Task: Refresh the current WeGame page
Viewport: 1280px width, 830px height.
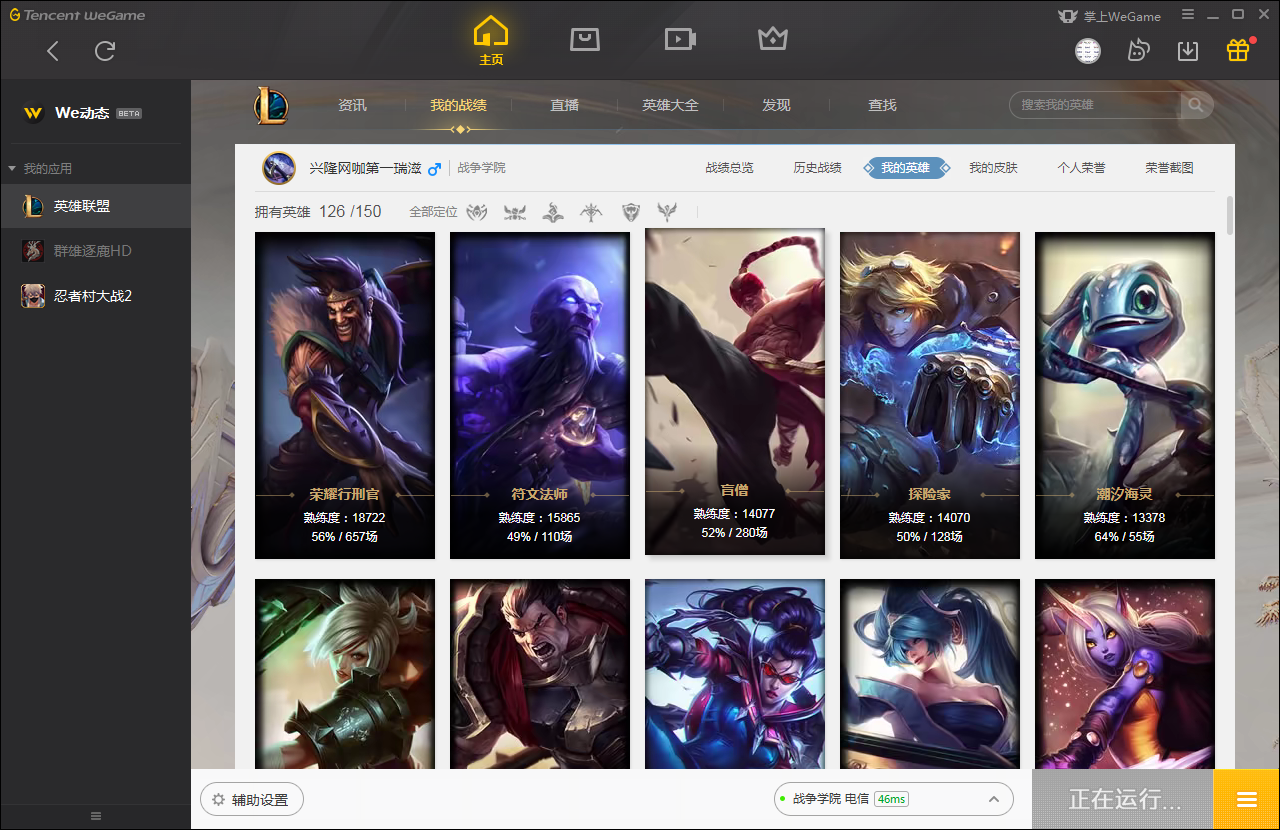Action: click(x=105, y=51)
